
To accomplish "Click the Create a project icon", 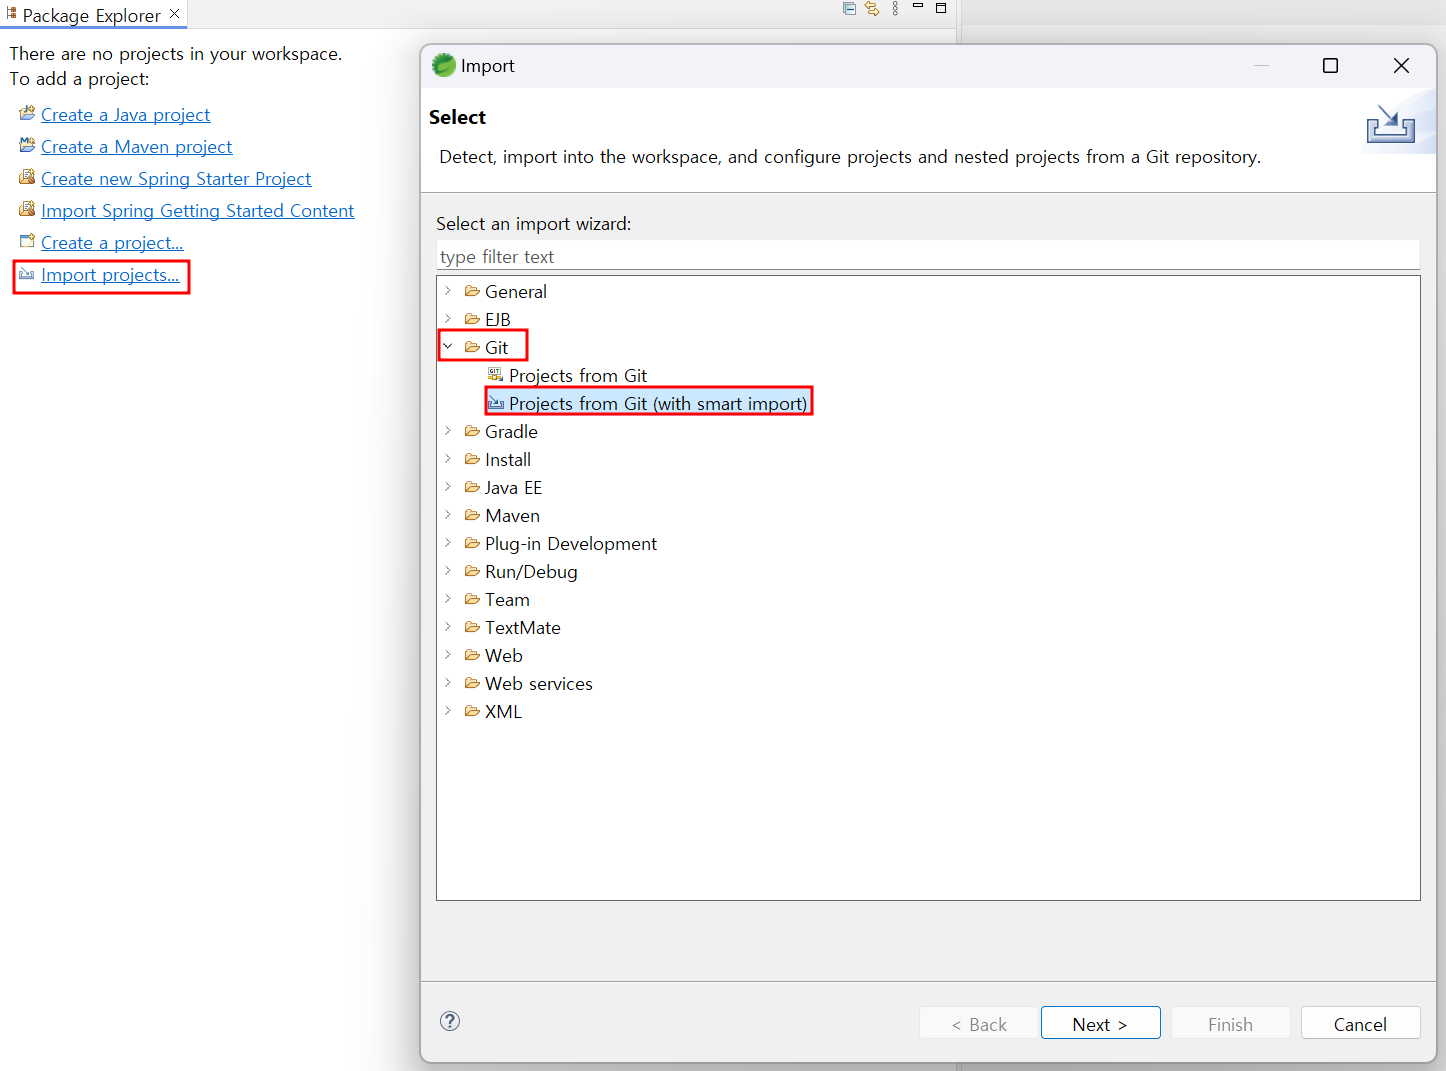I will click(x=27, y=241).
